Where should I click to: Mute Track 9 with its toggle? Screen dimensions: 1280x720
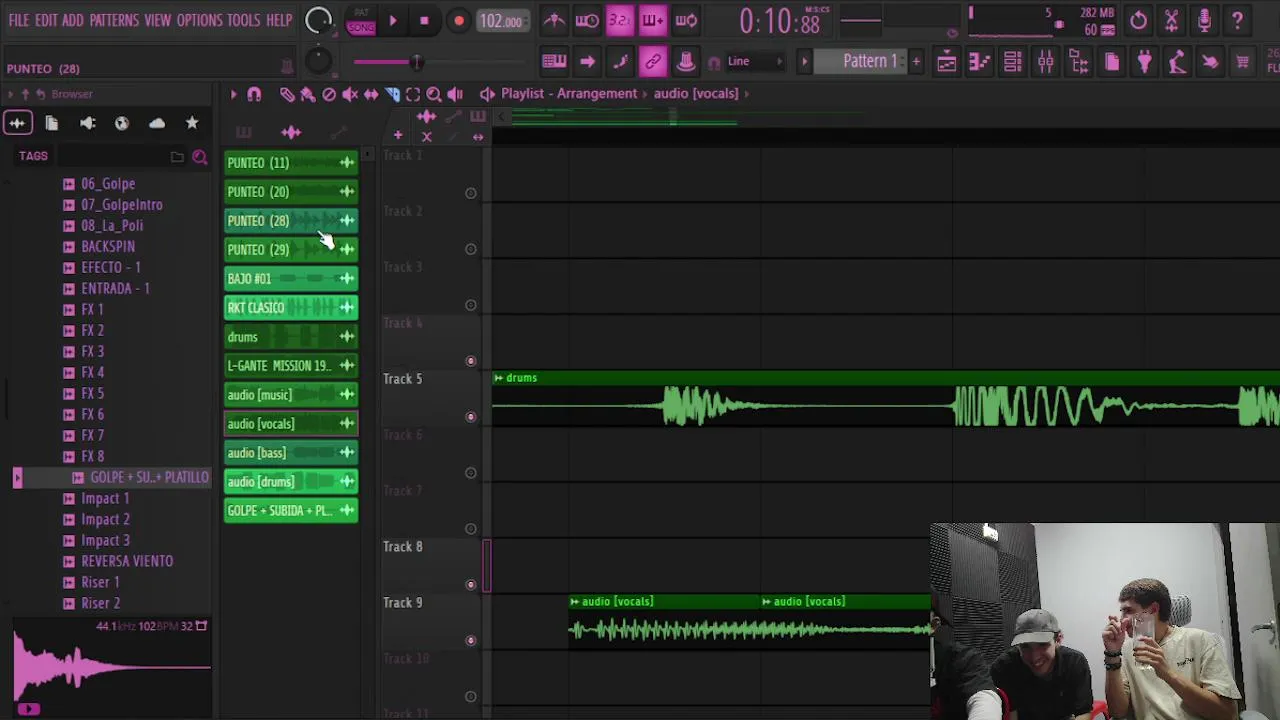coord(471,641)
